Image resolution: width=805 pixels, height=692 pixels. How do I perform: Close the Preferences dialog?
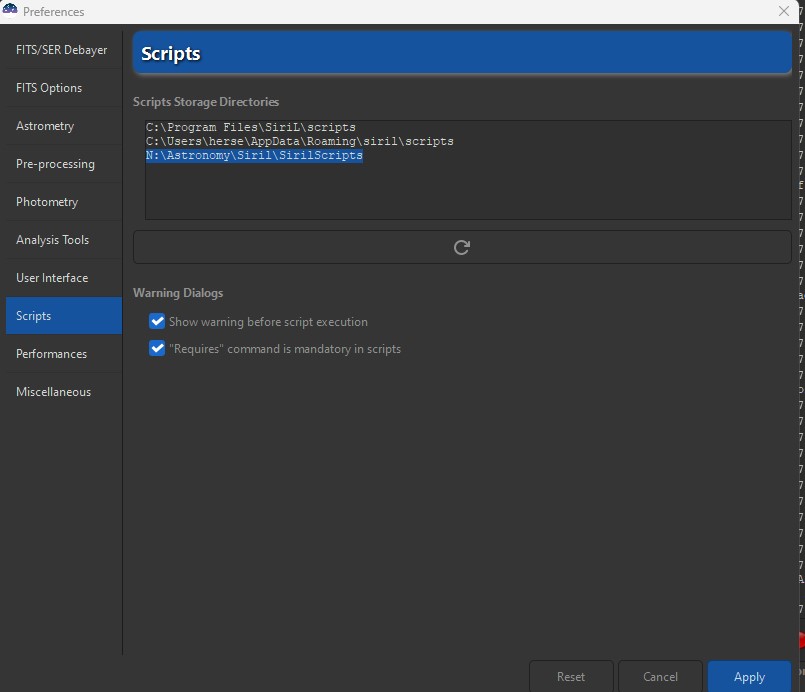click(783, 11)
